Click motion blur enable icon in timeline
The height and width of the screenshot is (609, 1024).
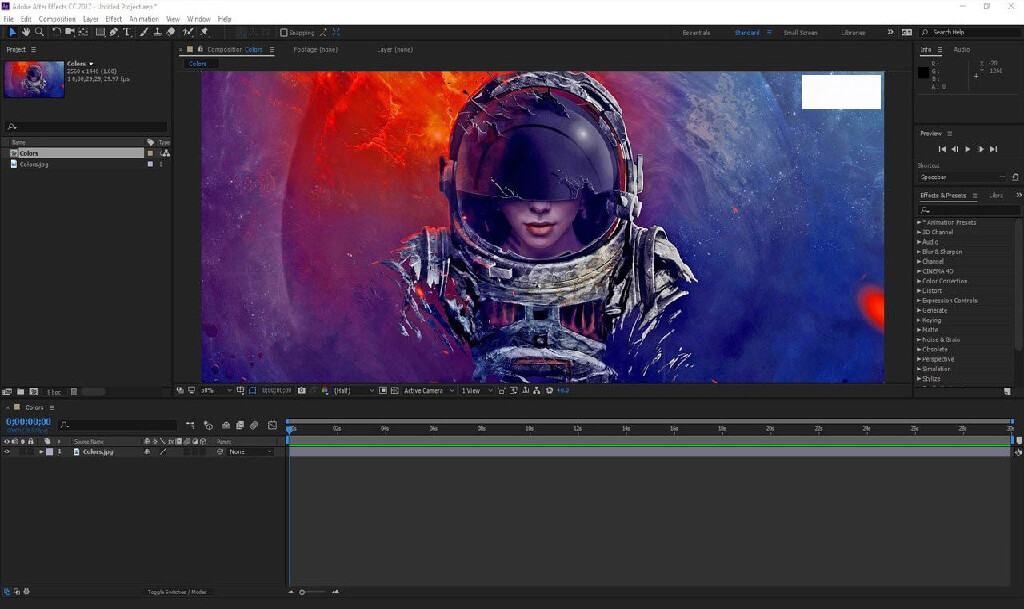click(x=254, y=425)
